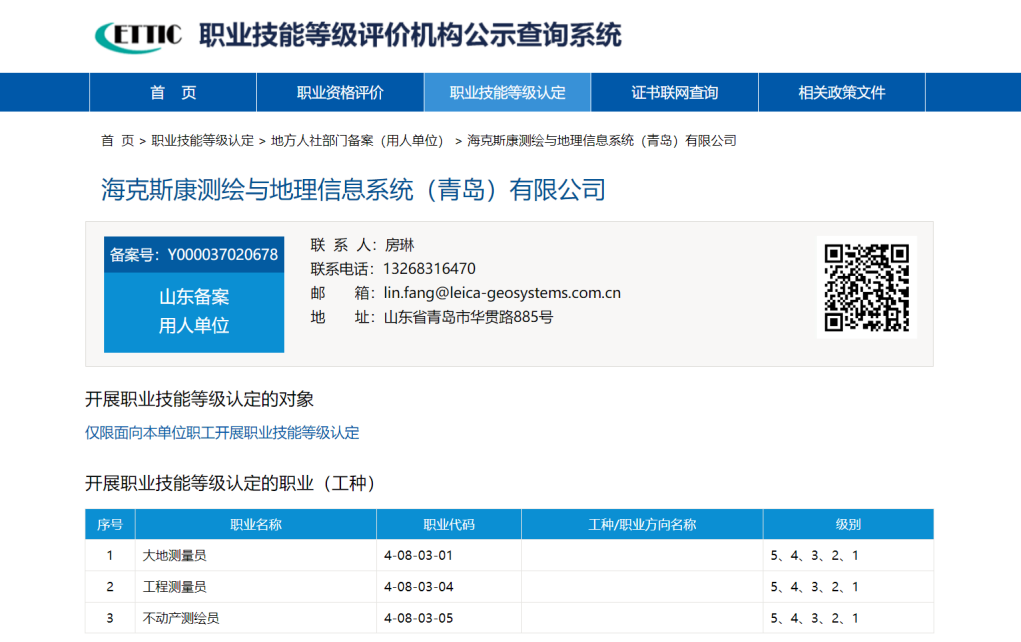Click the 联系人 label
Viewport: 1021px width, 642px height.
343,245
